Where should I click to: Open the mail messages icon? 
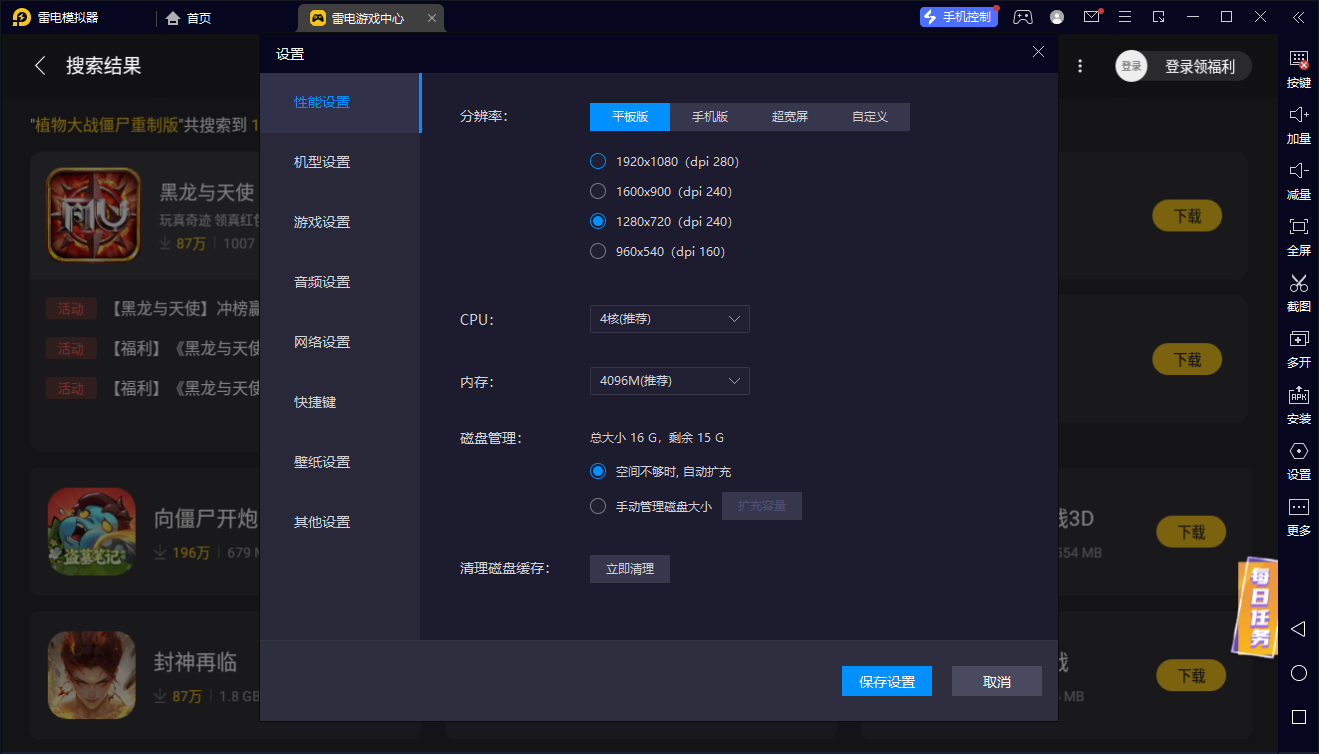1092,17
